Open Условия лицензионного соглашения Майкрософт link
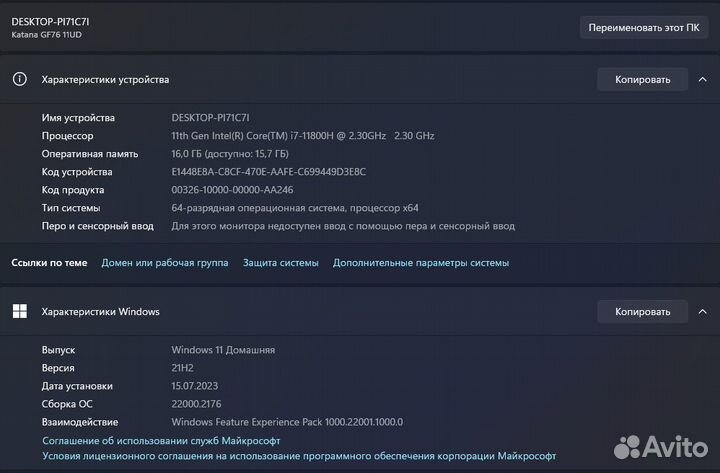The width and height of the screenshot is (720, 473). pyautogui.click(x=299, y=456)
